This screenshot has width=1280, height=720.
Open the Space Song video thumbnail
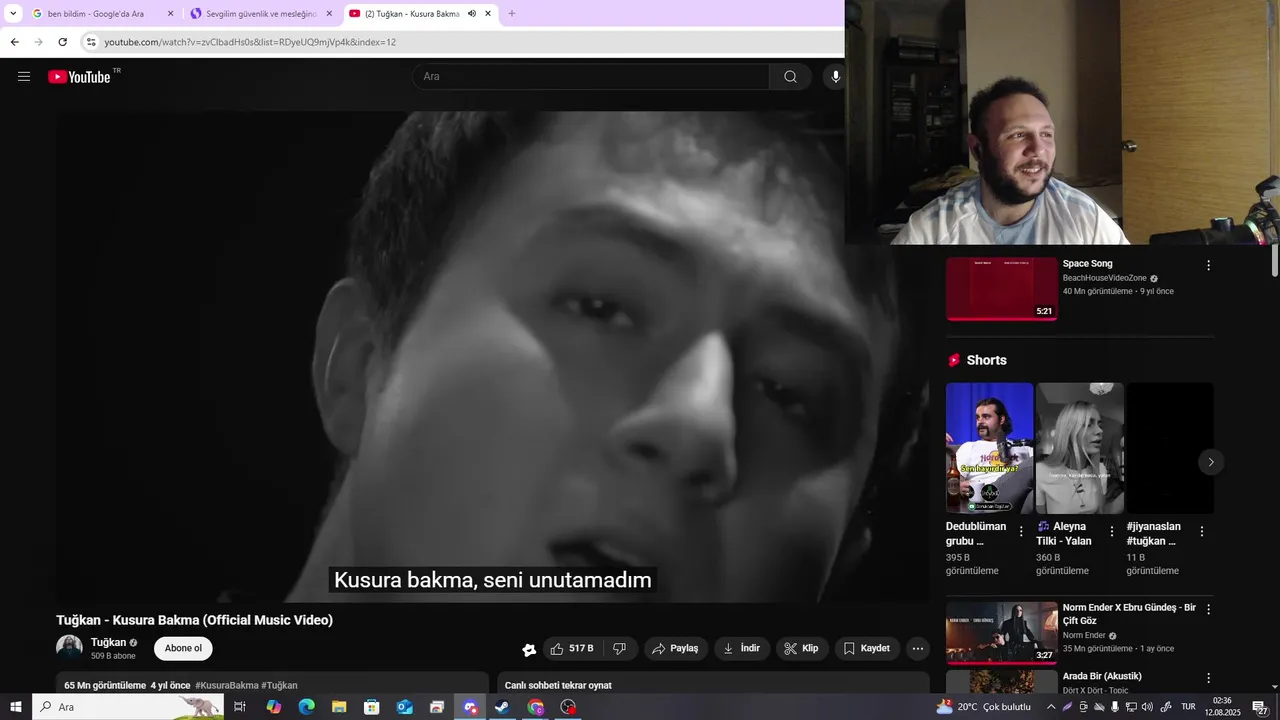pyautogui.click(x=1002, y=289)
